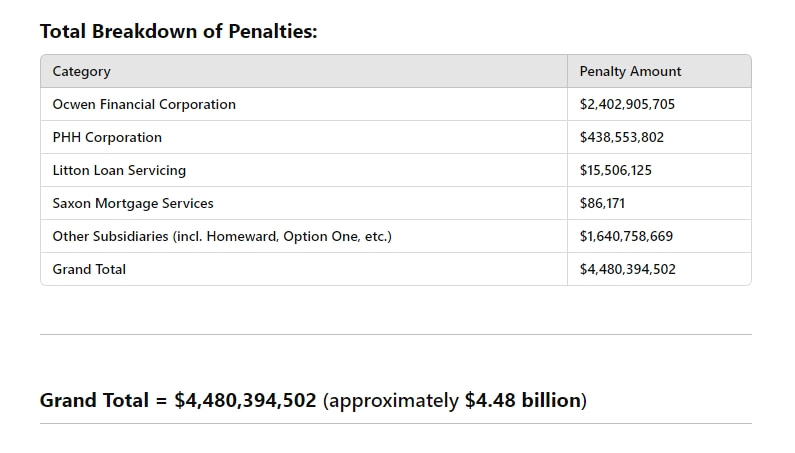
Task: Click the PHH Corporation row label
Action: (x=107, y=137)
